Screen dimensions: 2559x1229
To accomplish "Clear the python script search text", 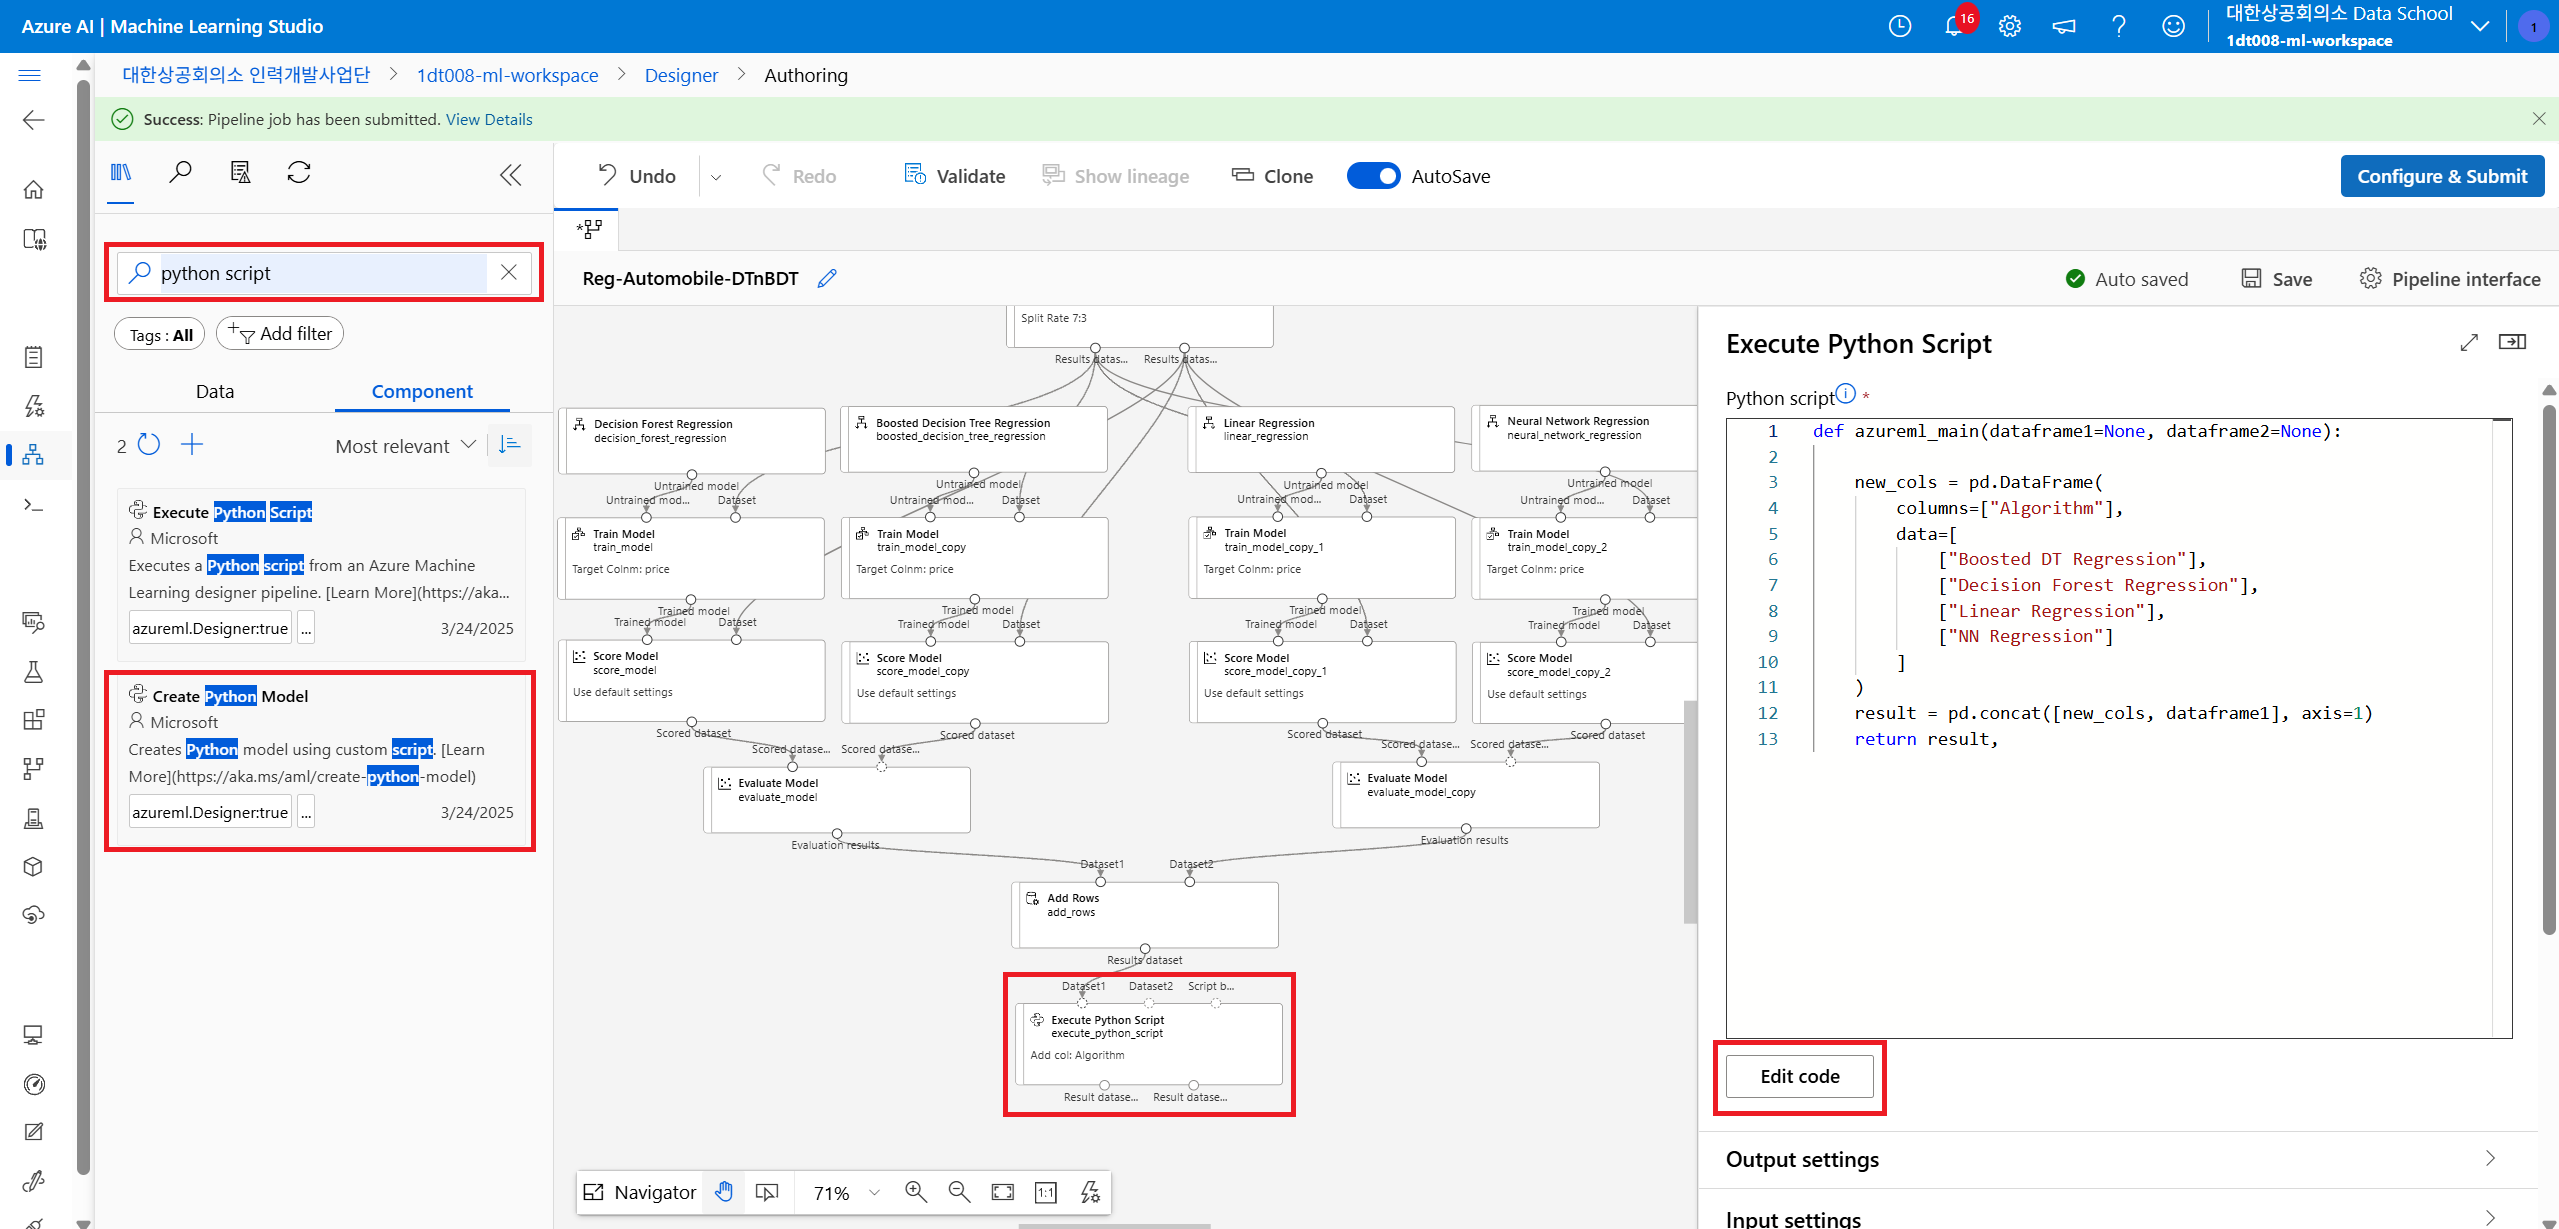I will pyautogui.click(x=509, y=272).
